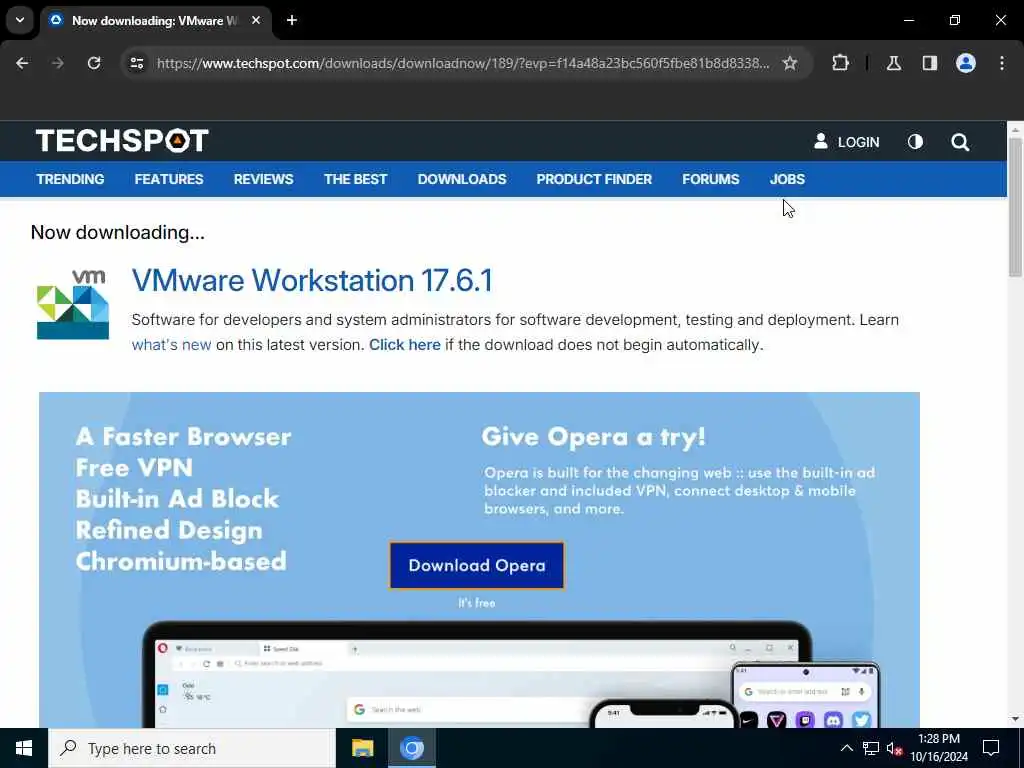This screenshot has width=1024, height=768.
Task: Open site information icon in address bar
Action: [136, 63]
